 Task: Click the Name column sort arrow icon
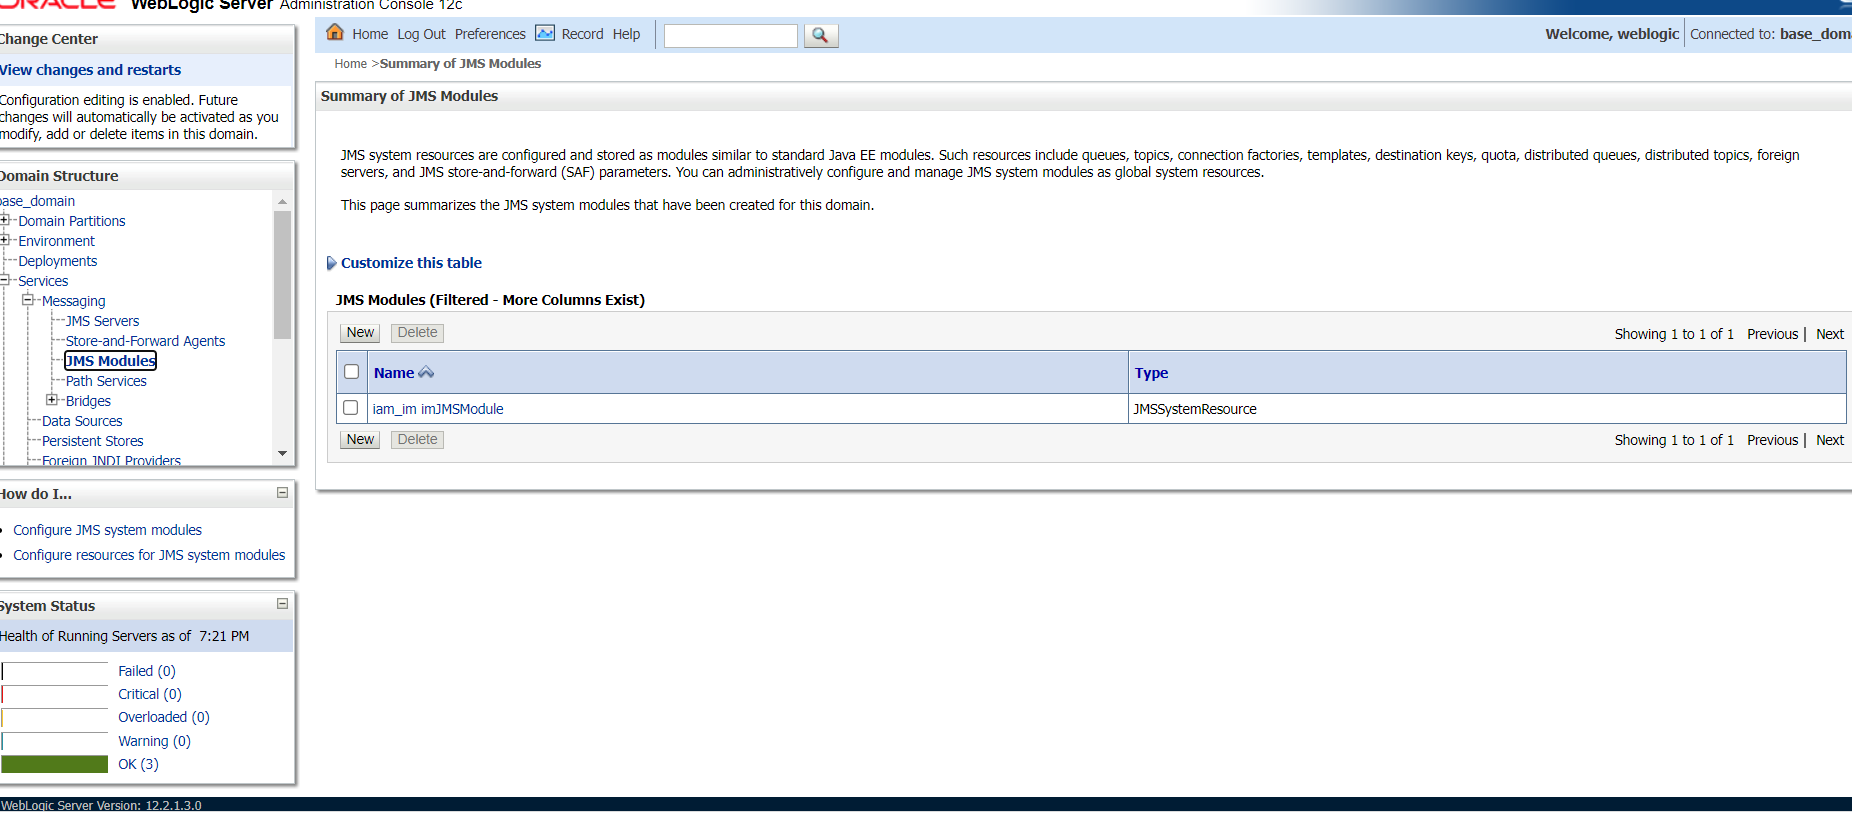[x=427, y=373]
